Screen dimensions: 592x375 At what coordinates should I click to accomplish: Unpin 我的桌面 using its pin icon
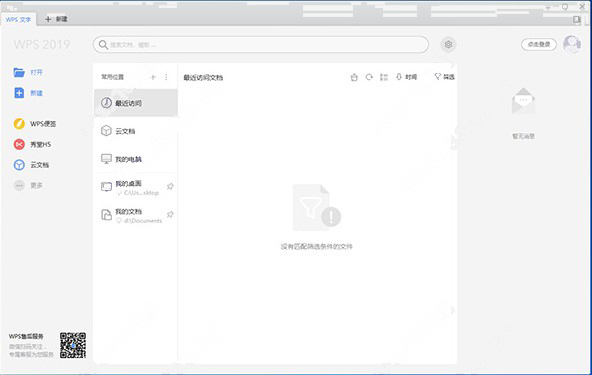click(x=170, y=187)
